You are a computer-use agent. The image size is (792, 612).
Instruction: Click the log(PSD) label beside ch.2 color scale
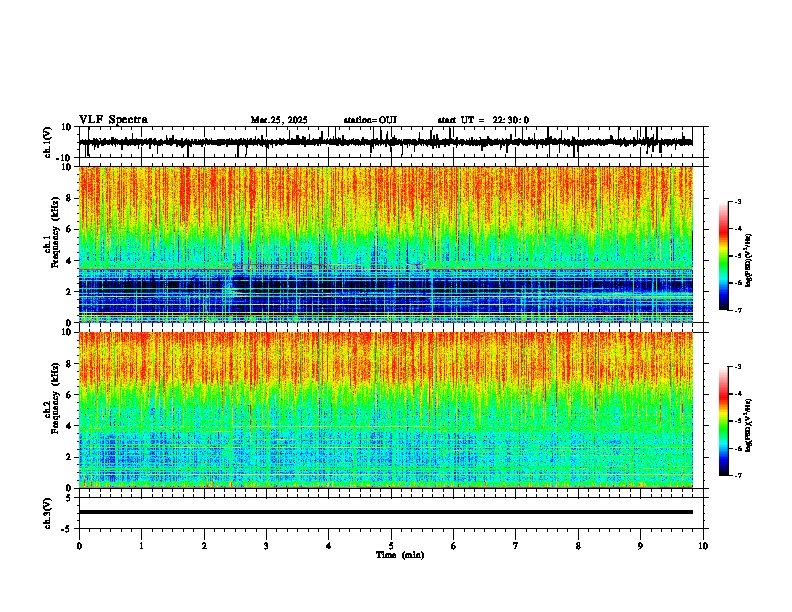coord(749,425)
